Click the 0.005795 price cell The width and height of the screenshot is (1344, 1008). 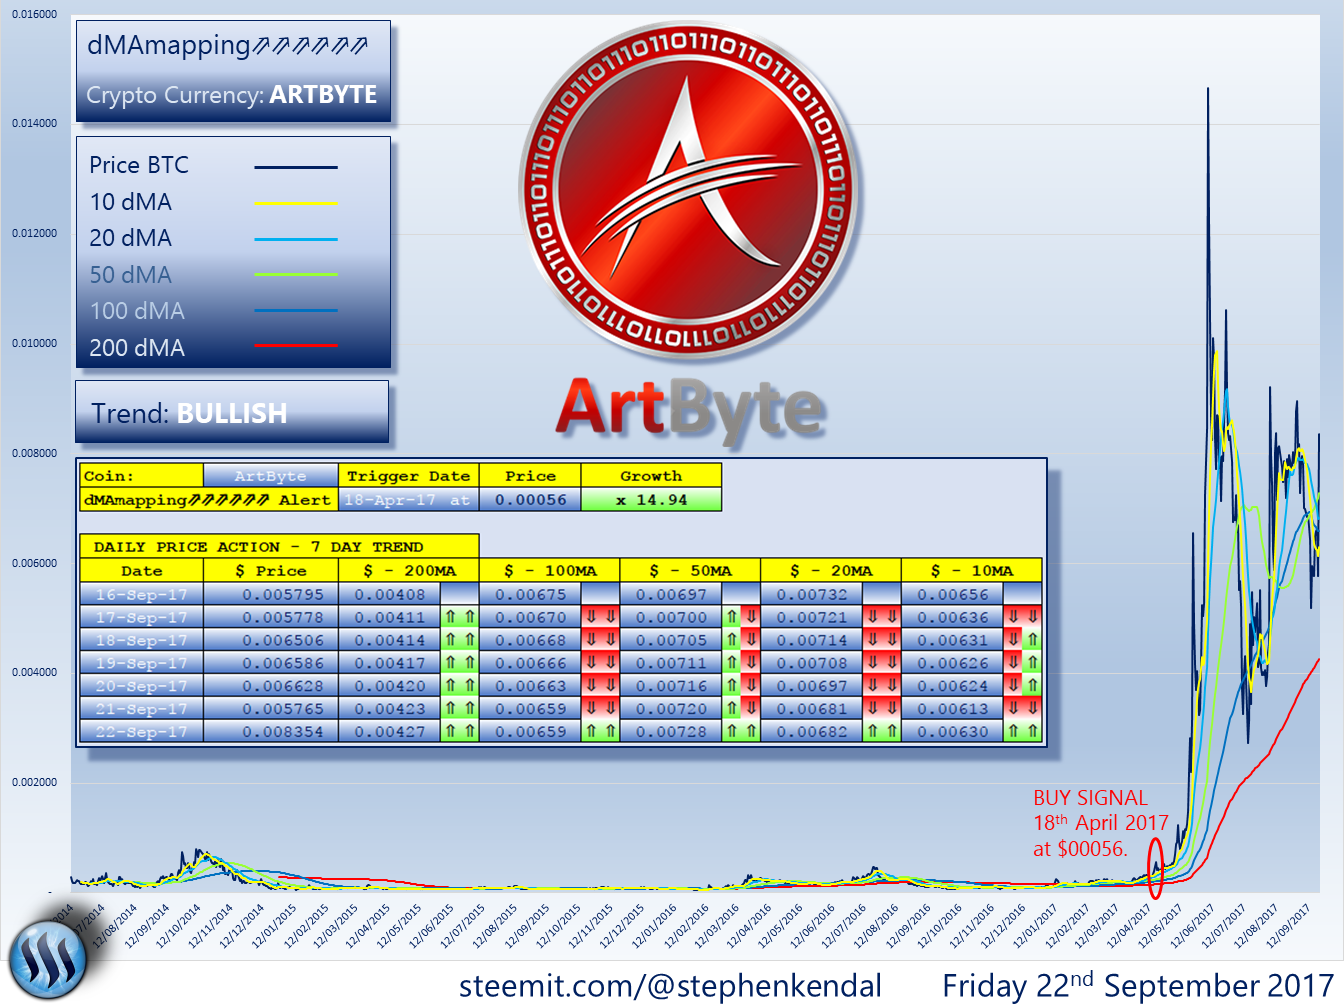click(271, 594)
